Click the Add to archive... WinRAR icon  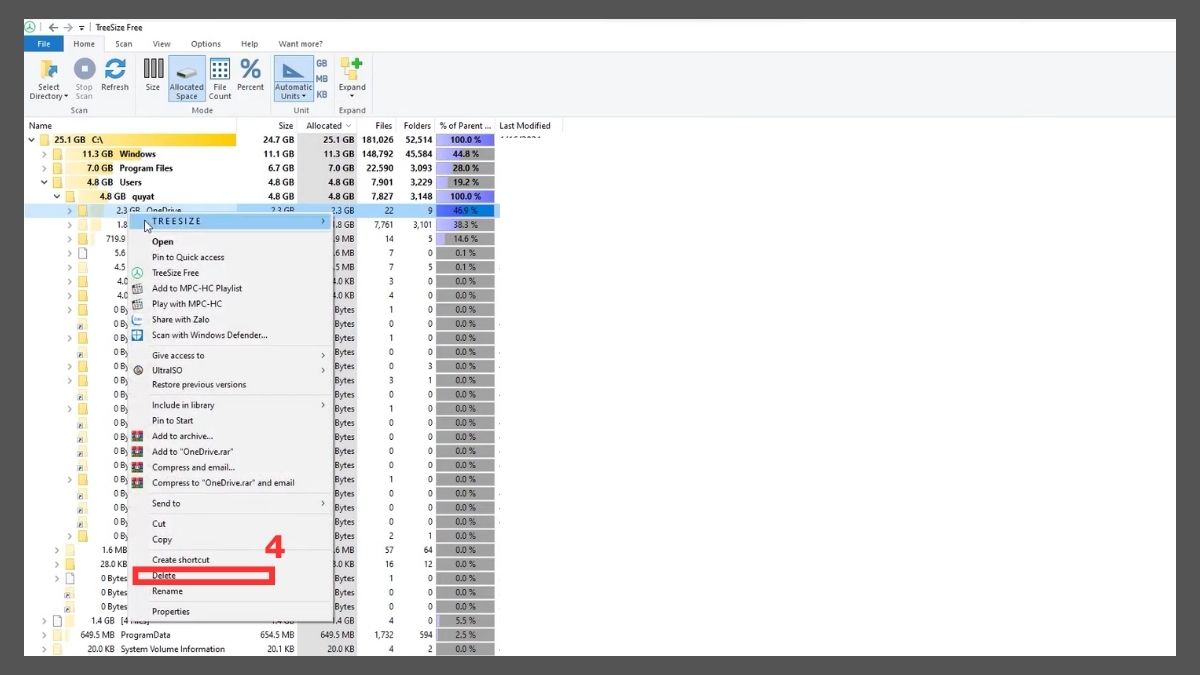pos(138,436)
